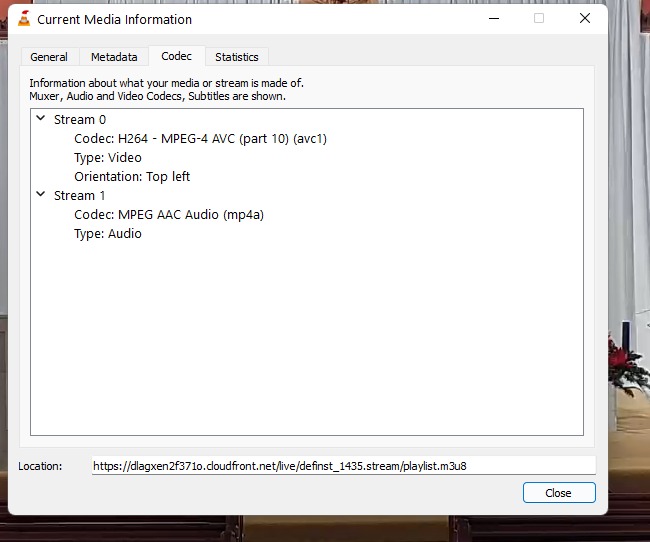Screen dimensions: 650x542
Task: Click the VLC cone icon in title bar
Action: 24,19
